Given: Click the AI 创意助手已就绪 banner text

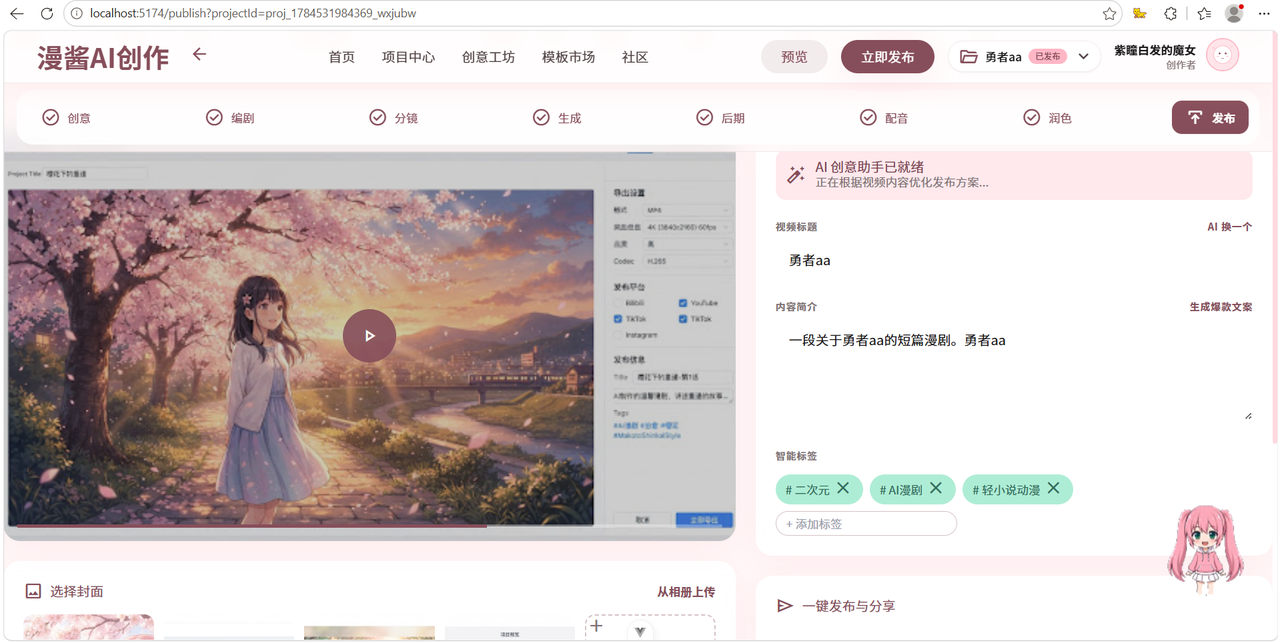Looking at the screenshot, I should click(x=869, y=167).
